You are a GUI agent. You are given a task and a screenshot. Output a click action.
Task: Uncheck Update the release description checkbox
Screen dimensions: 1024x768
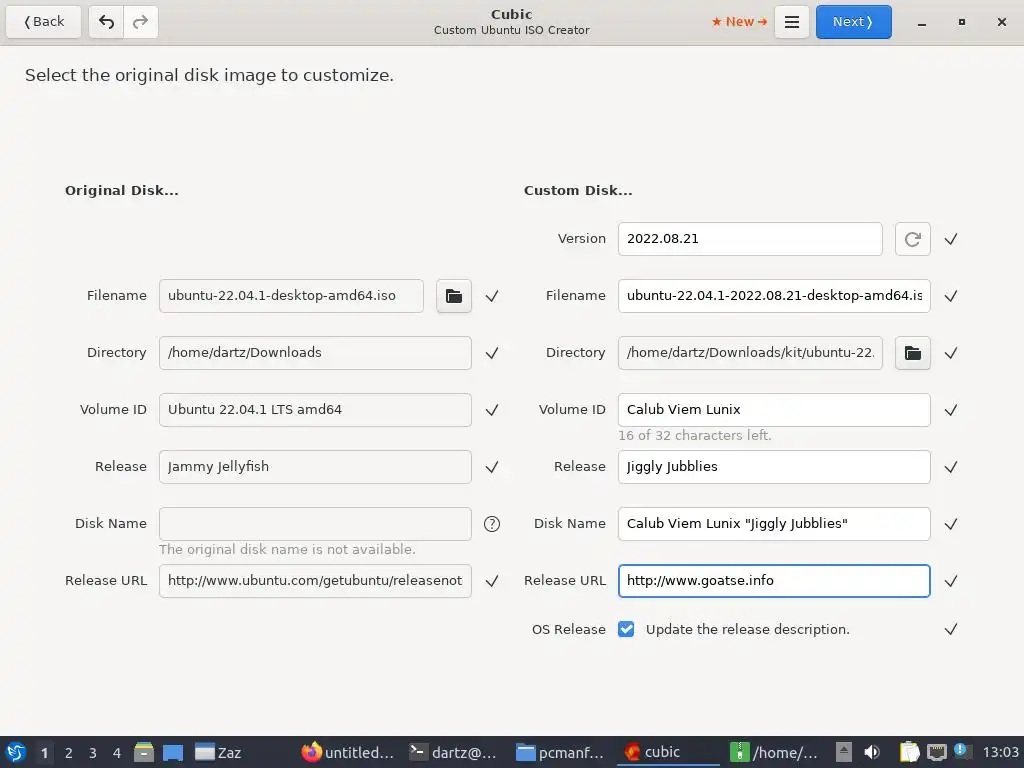(626, 629)
